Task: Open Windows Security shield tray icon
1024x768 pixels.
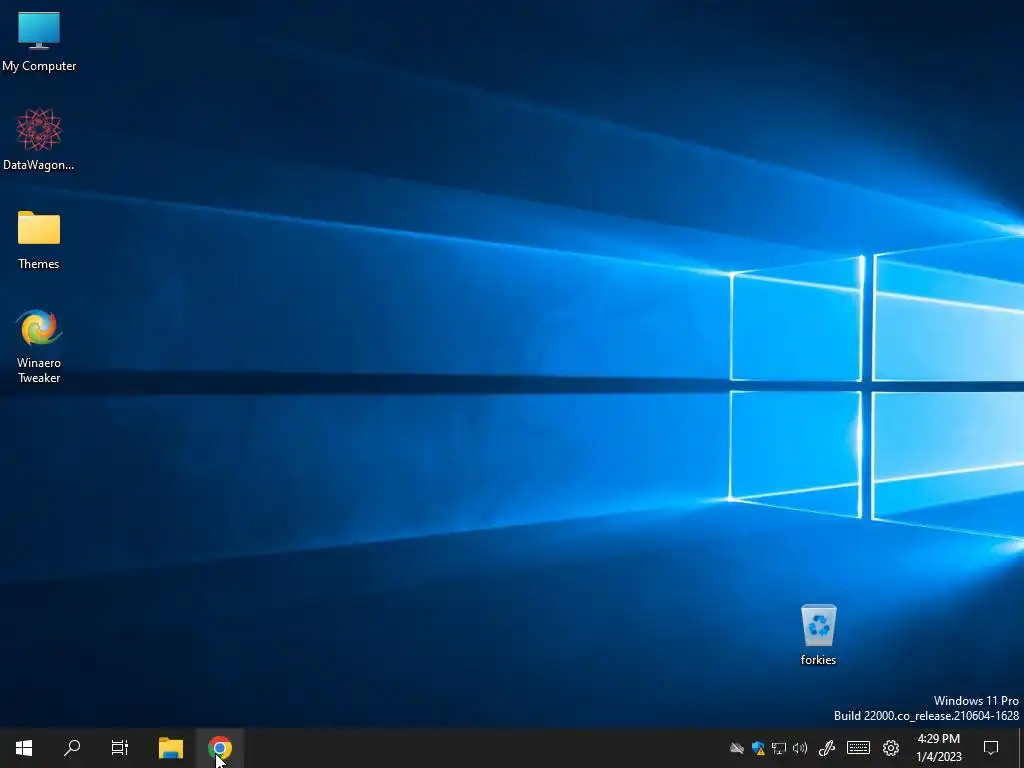Action: pos(758,748)
